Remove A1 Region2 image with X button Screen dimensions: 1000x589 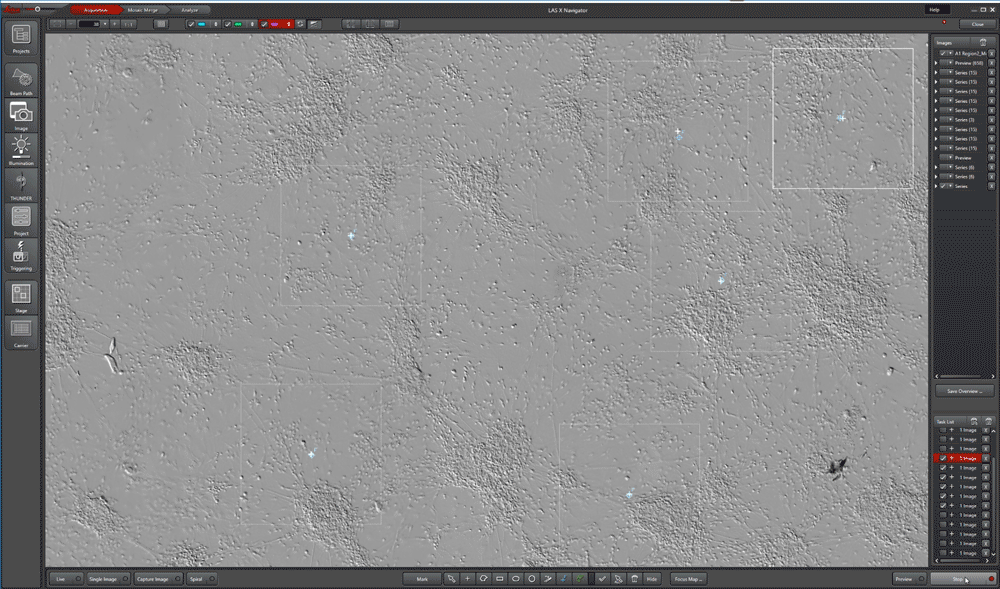(991, 54)
